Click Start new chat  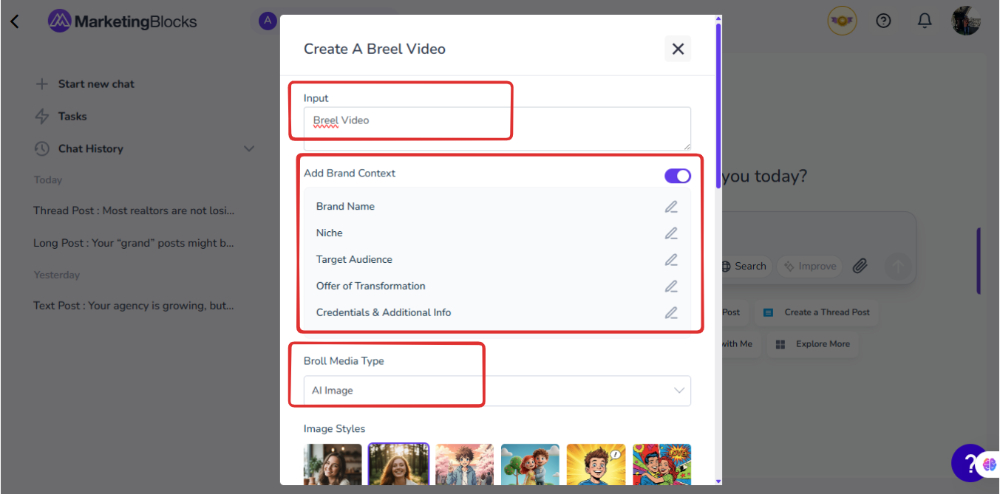(x=96, y=84)
